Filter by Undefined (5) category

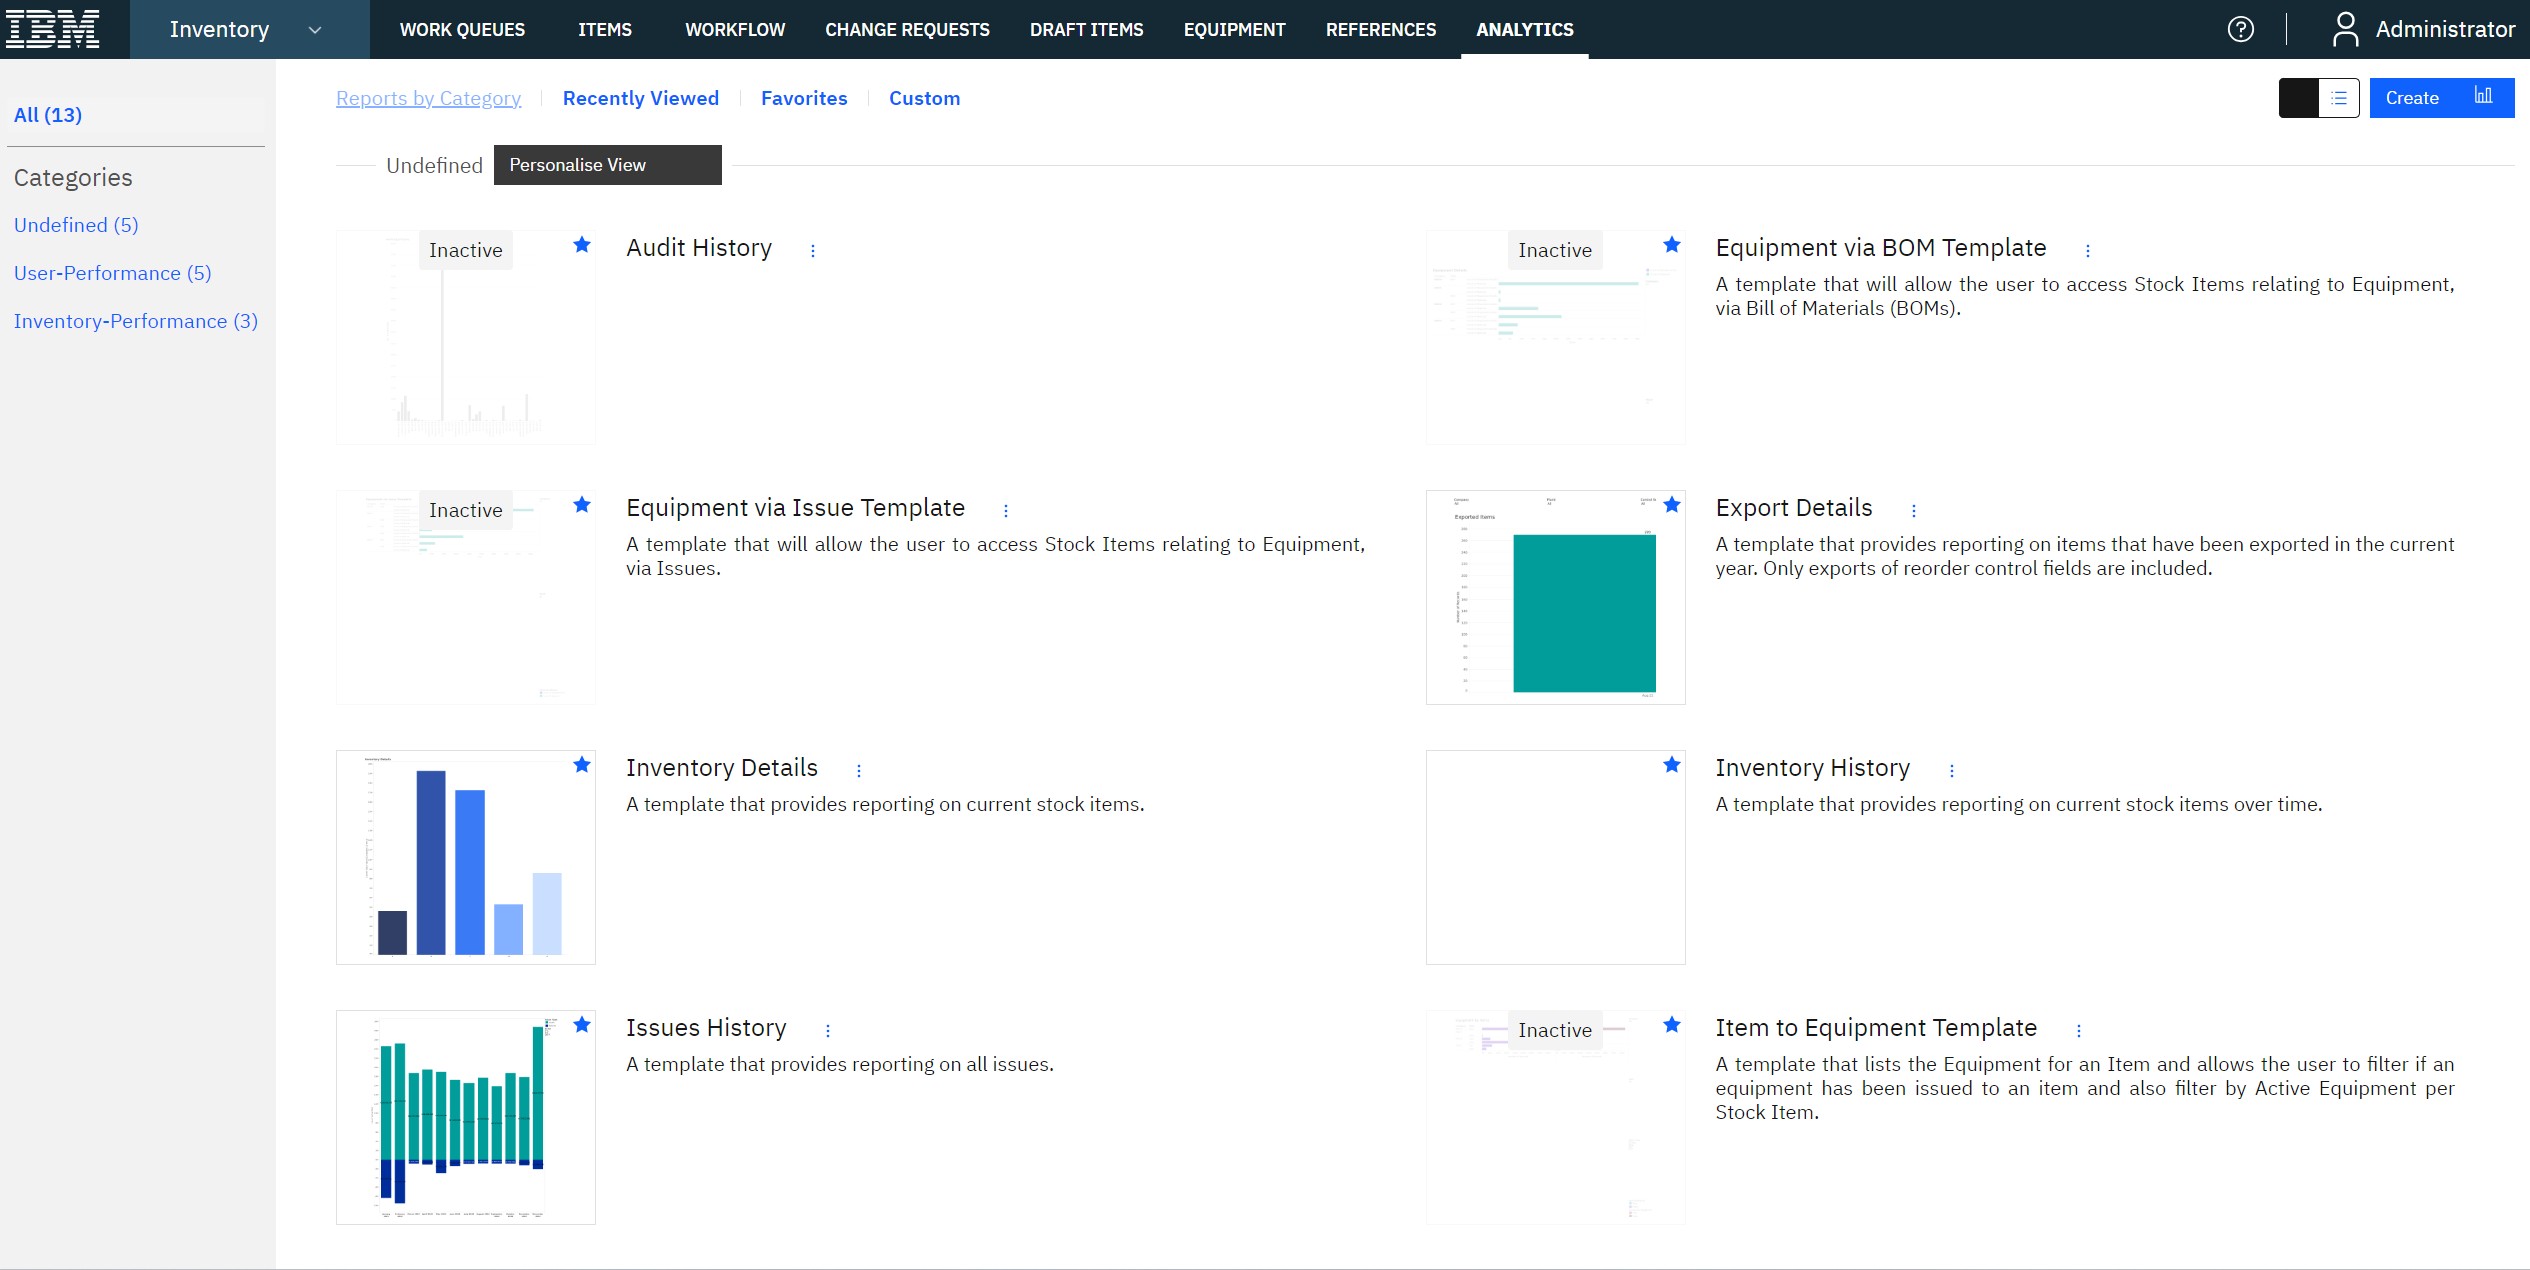[x=76, y=225]
